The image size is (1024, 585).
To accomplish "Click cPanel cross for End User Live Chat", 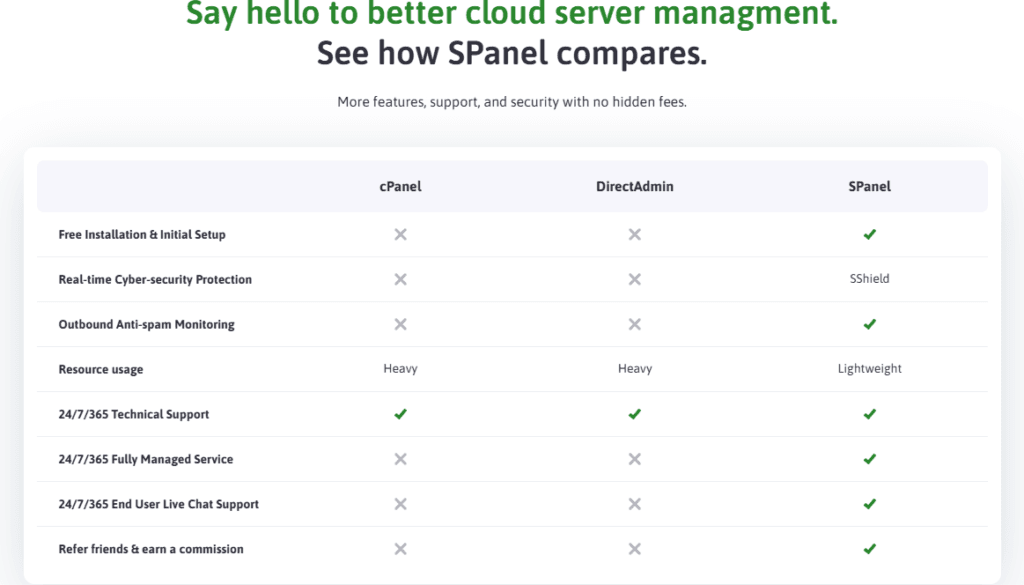I will (x=400, y=504).
